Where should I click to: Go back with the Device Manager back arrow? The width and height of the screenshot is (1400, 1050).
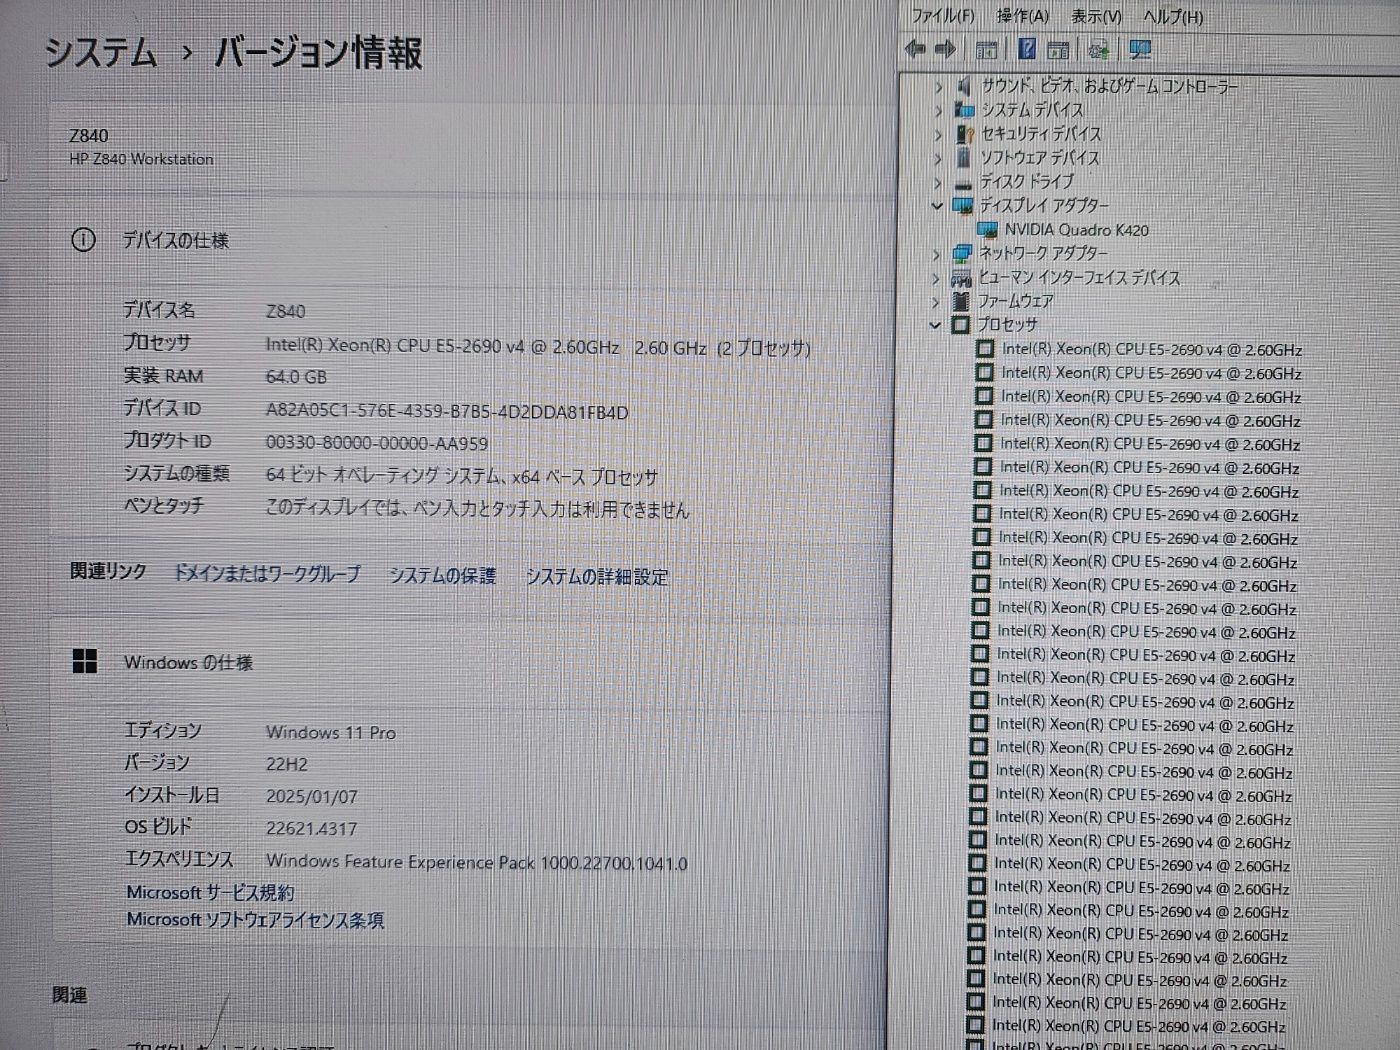pyautogui.click(x=914, y=49)
